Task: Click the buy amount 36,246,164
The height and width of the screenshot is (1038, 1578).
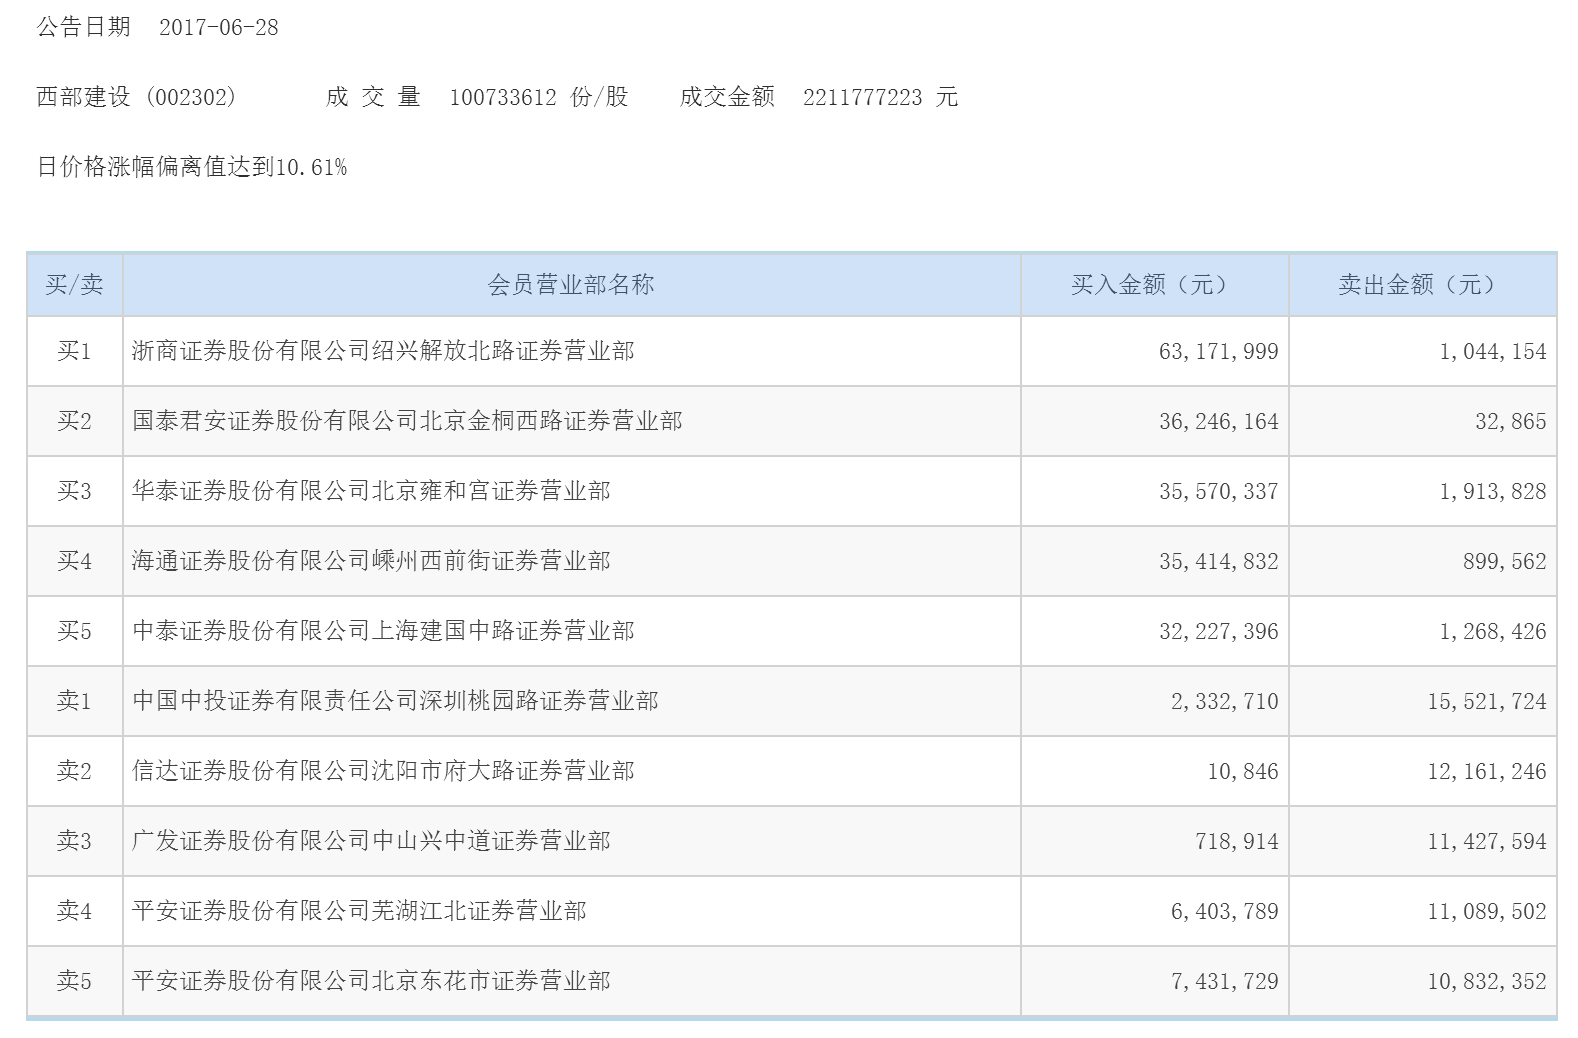Action: (x=1218, y=422)
